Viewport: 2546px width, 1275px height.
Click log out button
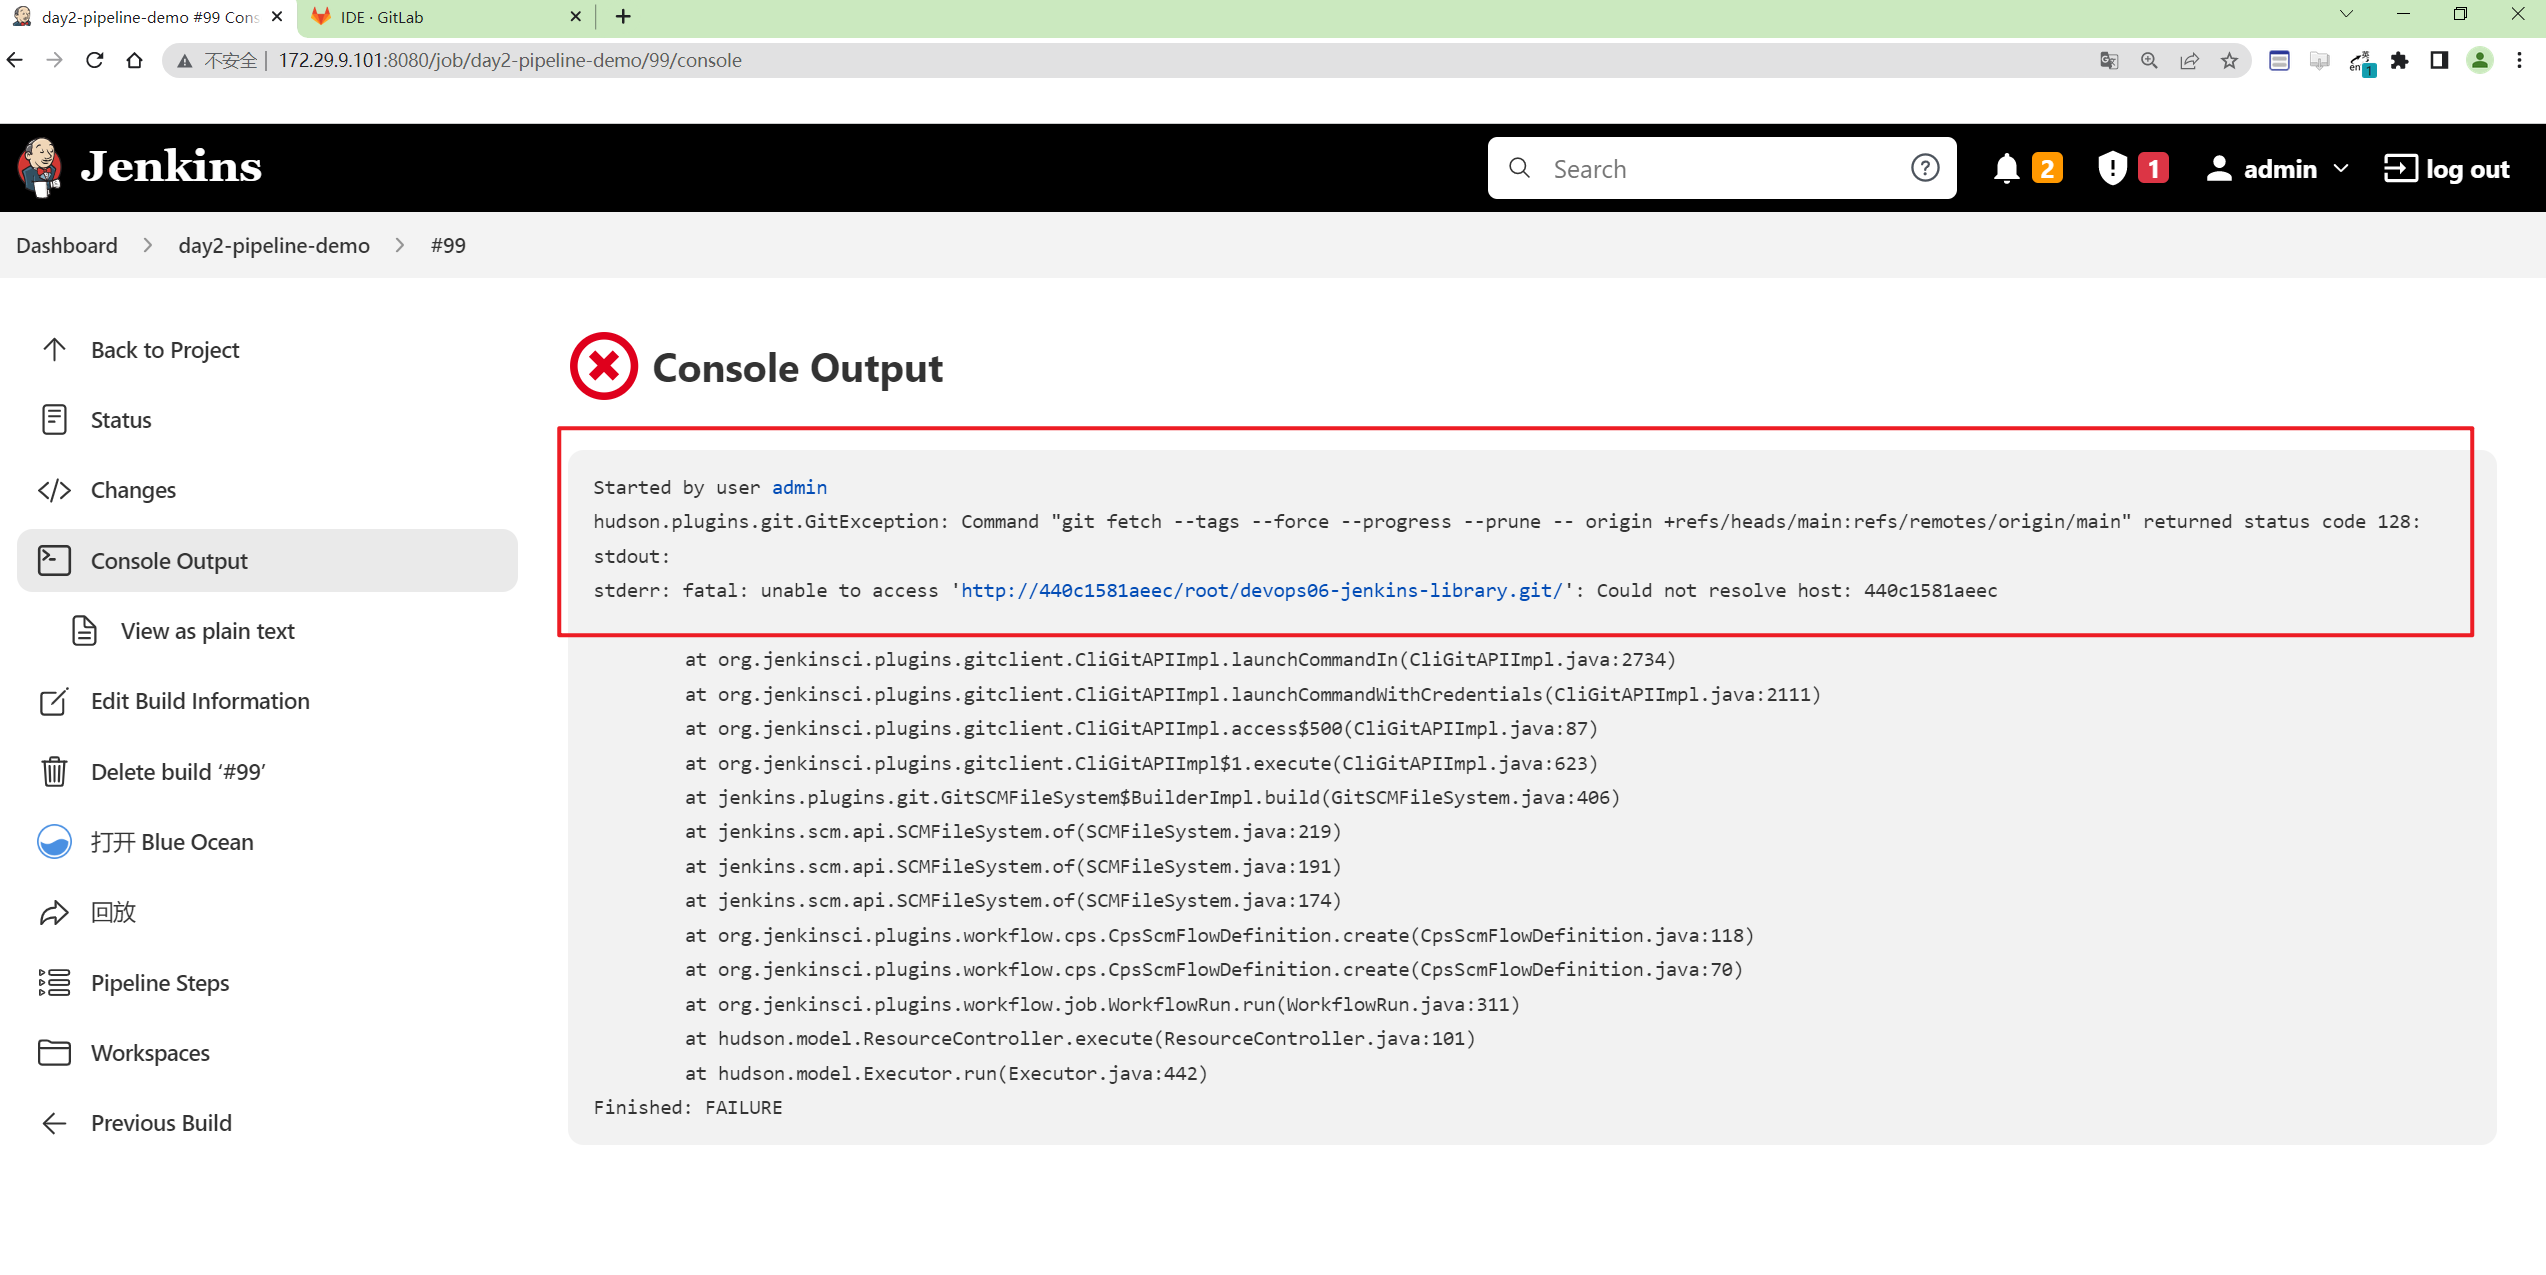click(2446, 169)
